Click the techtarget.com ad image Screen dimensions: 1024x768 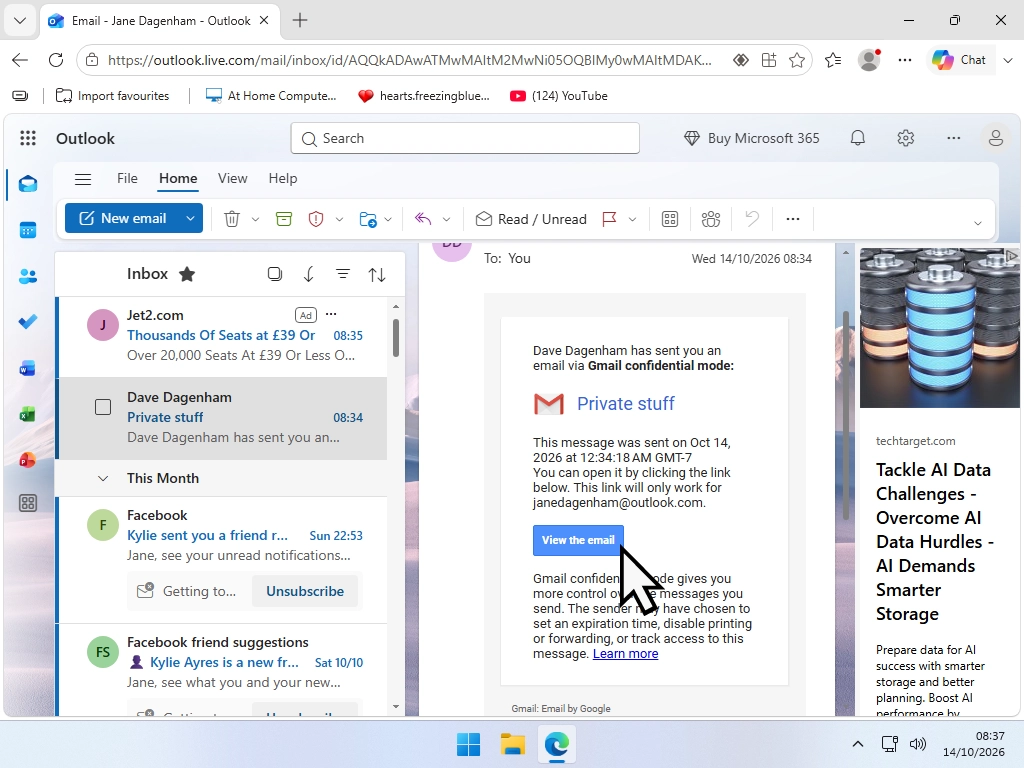(939, 328)
